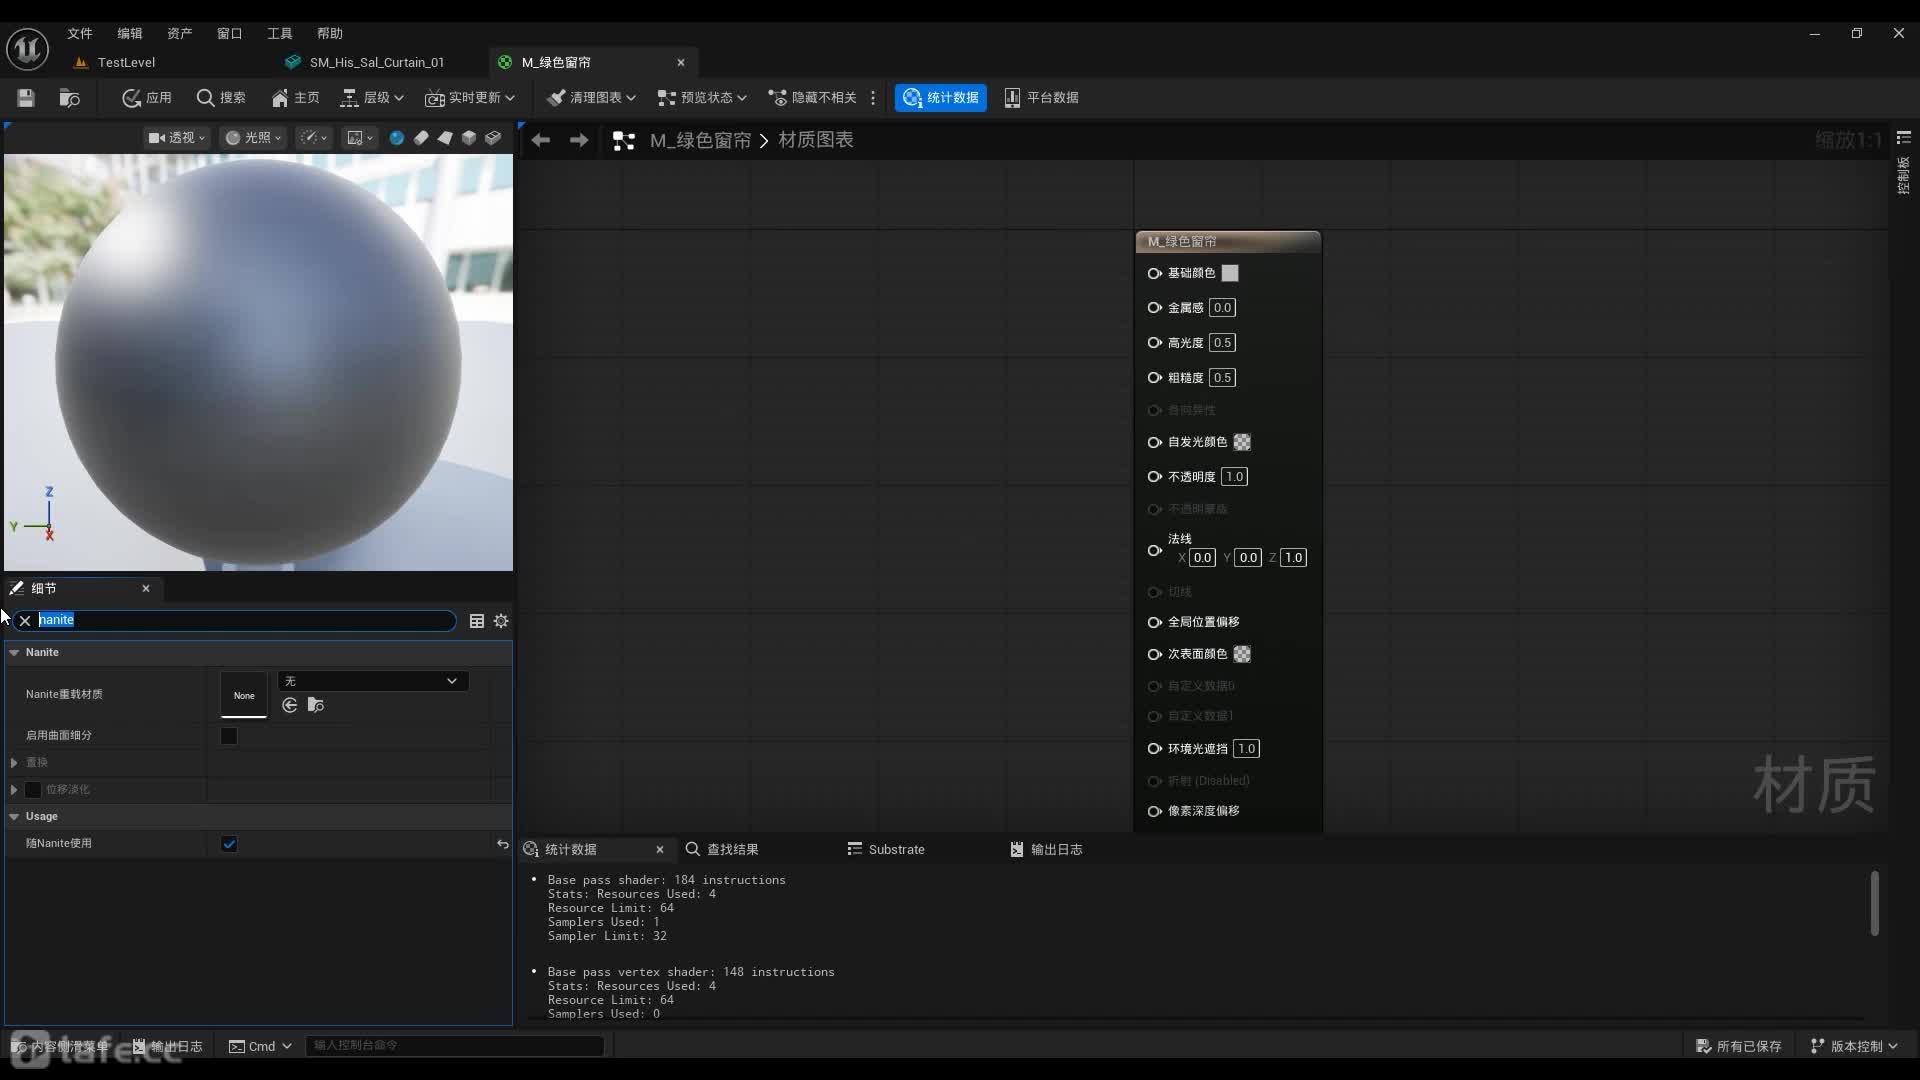This screenshot has height=1080, width=1920.
Task: Clear the nanite search filter
Action: click(25, 621)
